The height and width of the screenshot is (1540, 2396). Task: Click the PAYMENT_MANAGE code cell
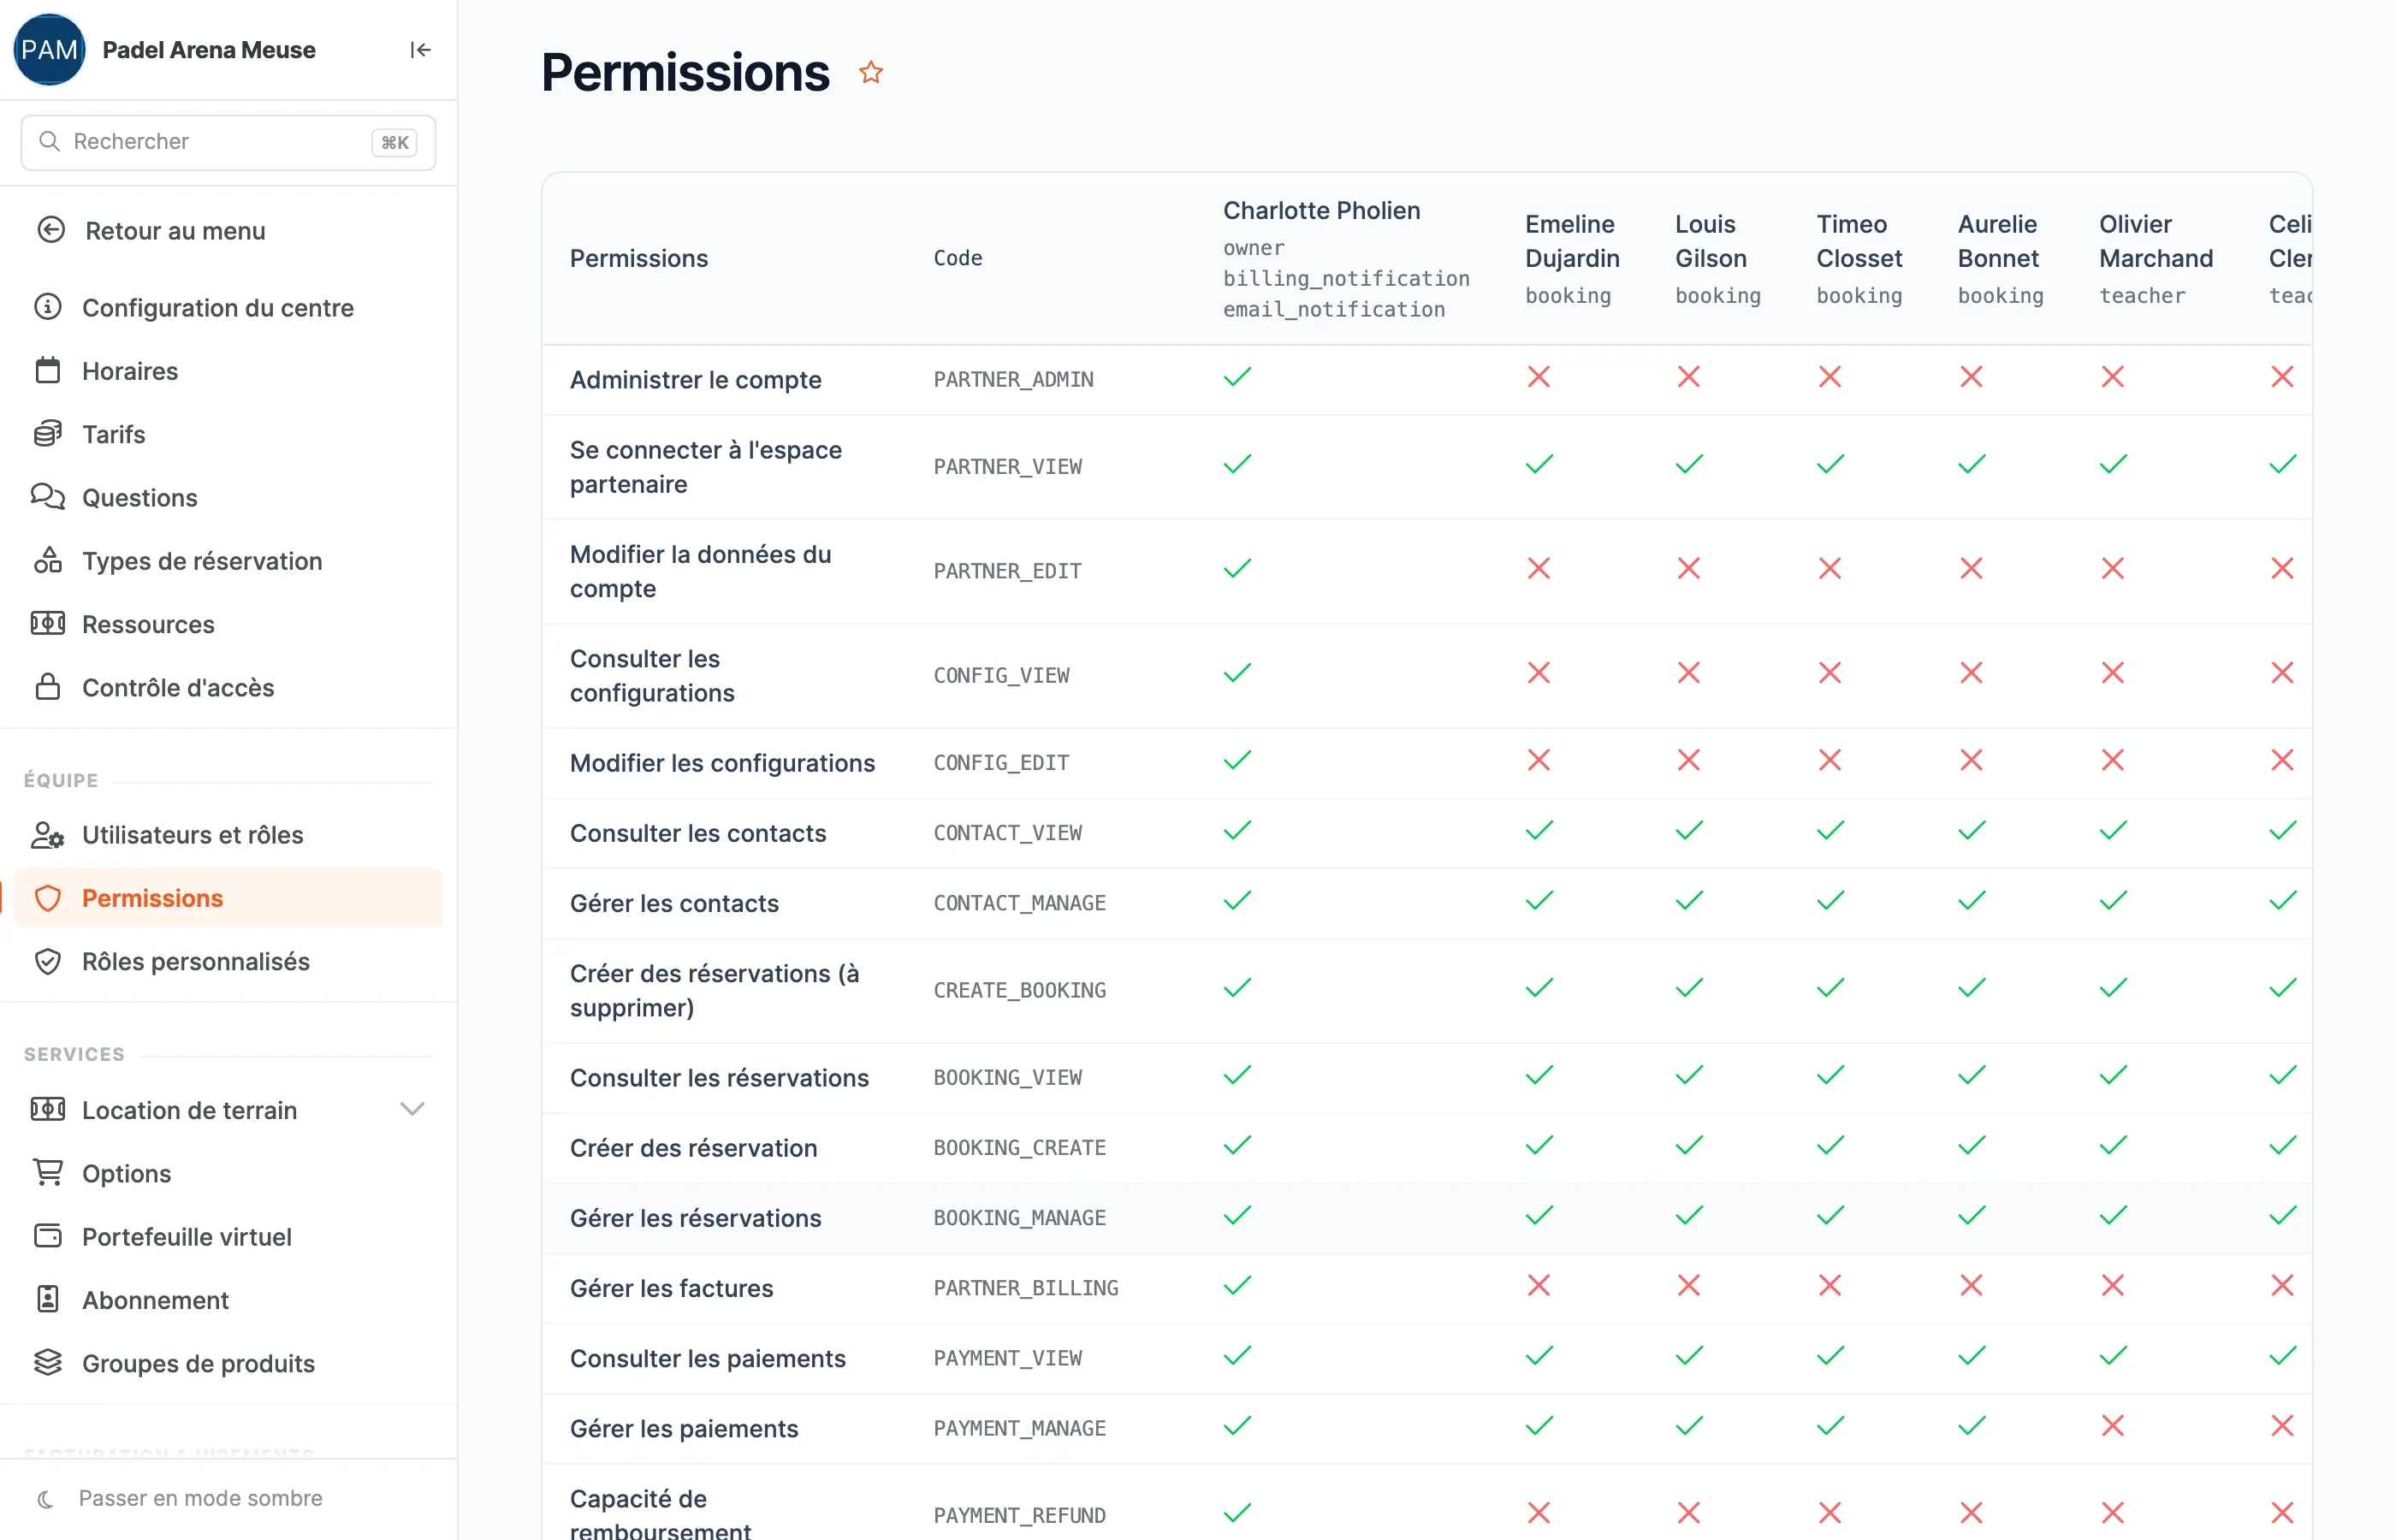coord(1019,1428)
